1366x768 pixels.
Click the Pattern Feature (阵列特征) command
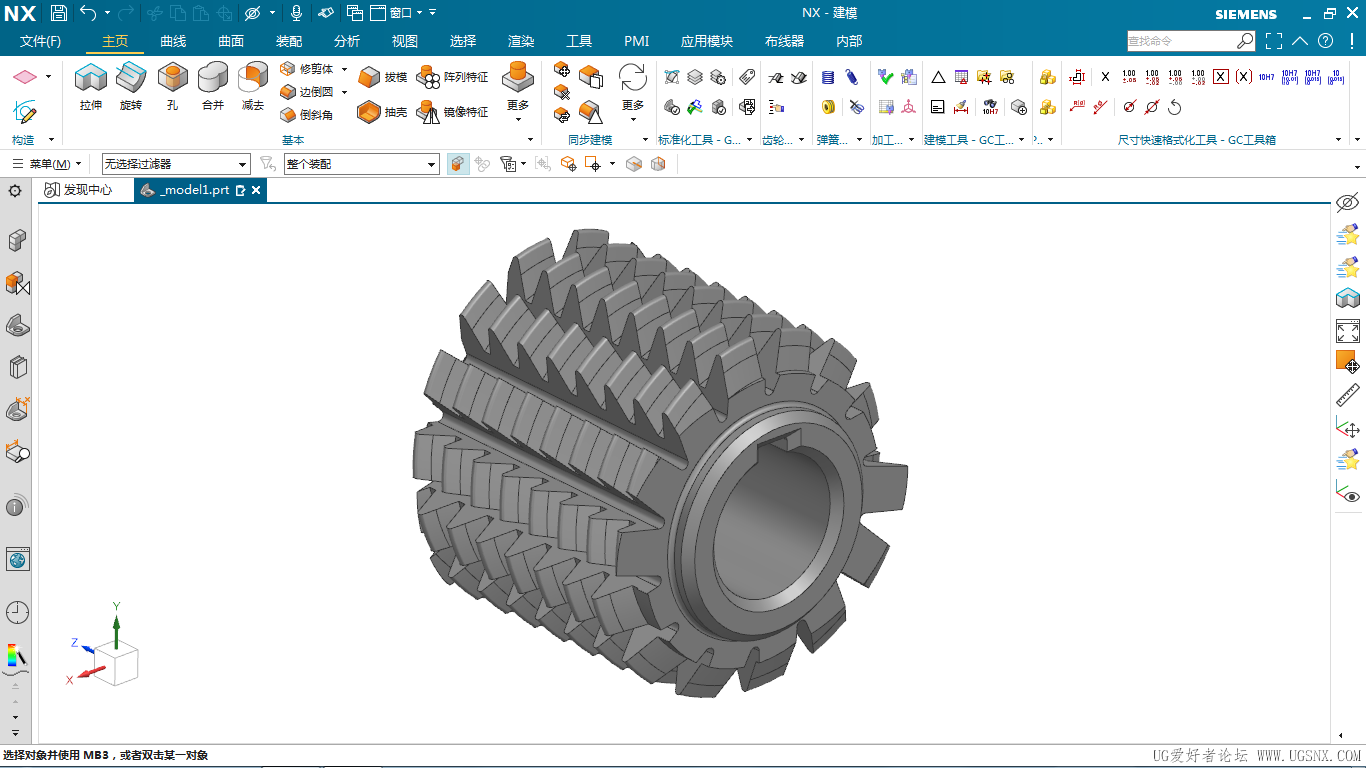pos(453,77)
